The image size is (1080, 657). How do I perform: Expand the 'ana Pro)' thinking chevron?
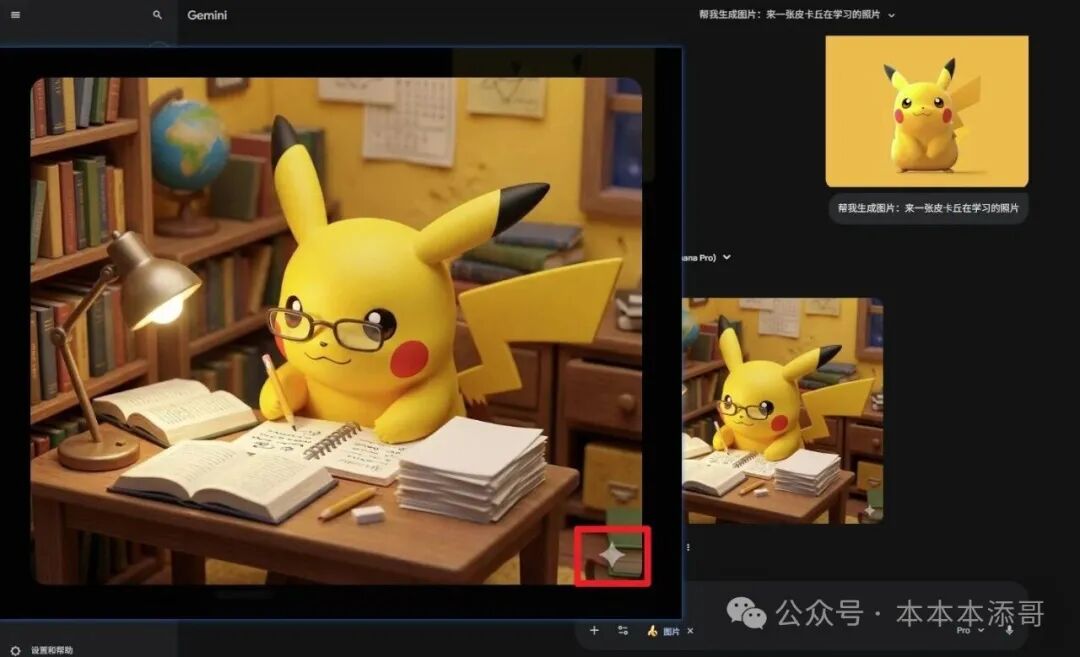(x=727, y=257)
